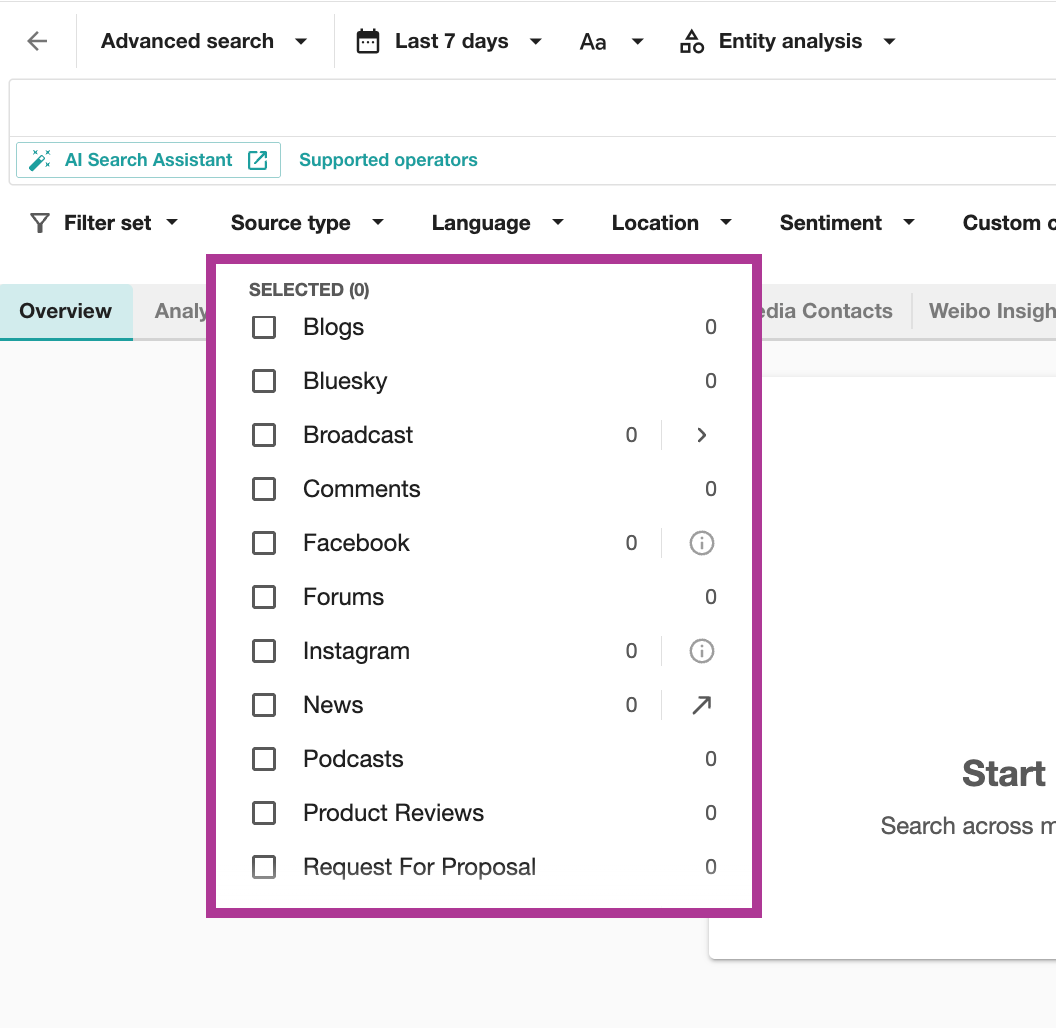Click the Podcasts label text
This screenshot has width=1056, height=1028.
[x=353, y=759]
